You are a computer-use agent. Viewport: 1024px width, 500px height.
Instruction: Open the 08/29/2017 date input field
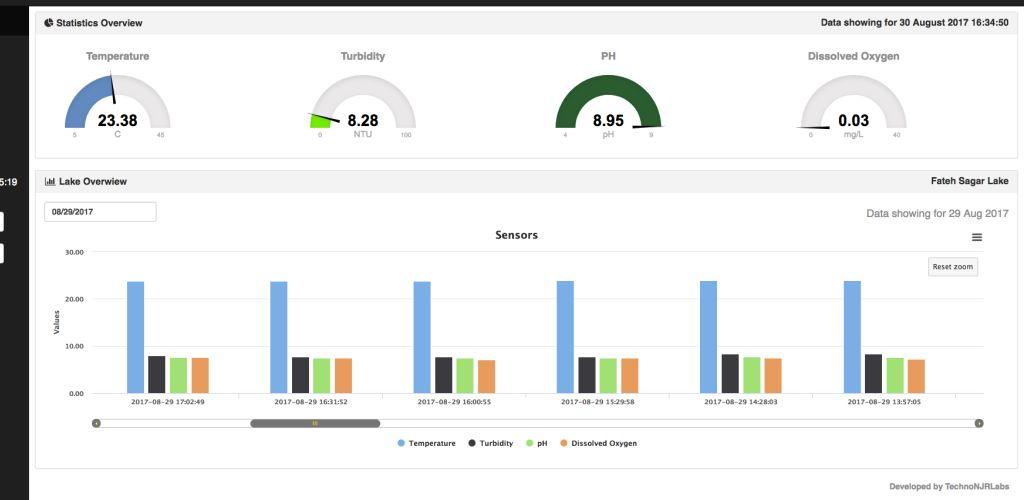coord(100,212)
